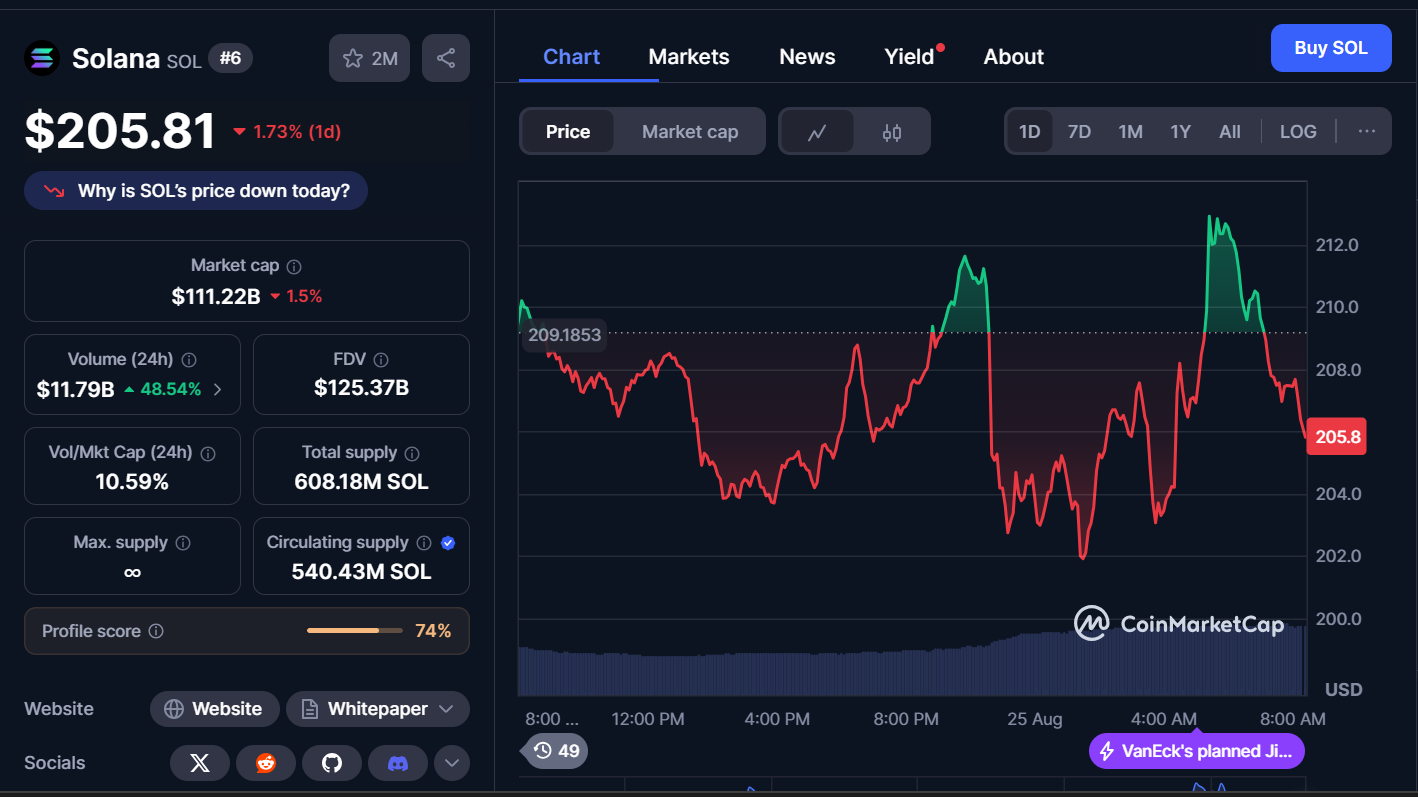Click the Max. supply info icon

(x=183, y=543)
